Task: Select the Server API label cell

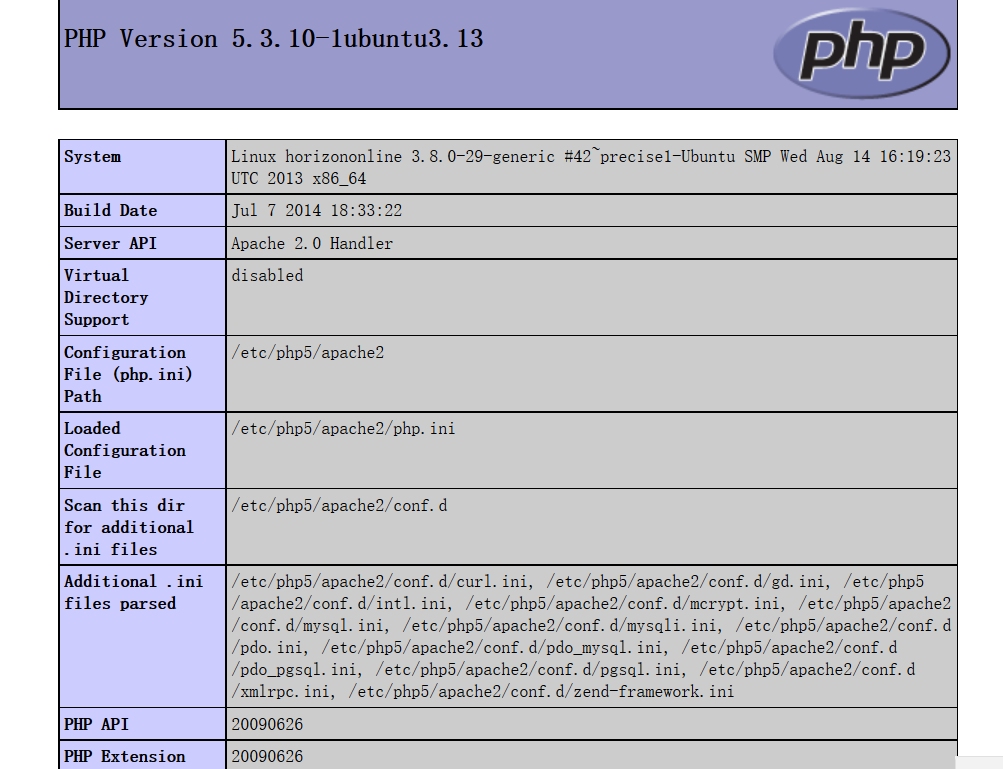Action: point(143,243)
